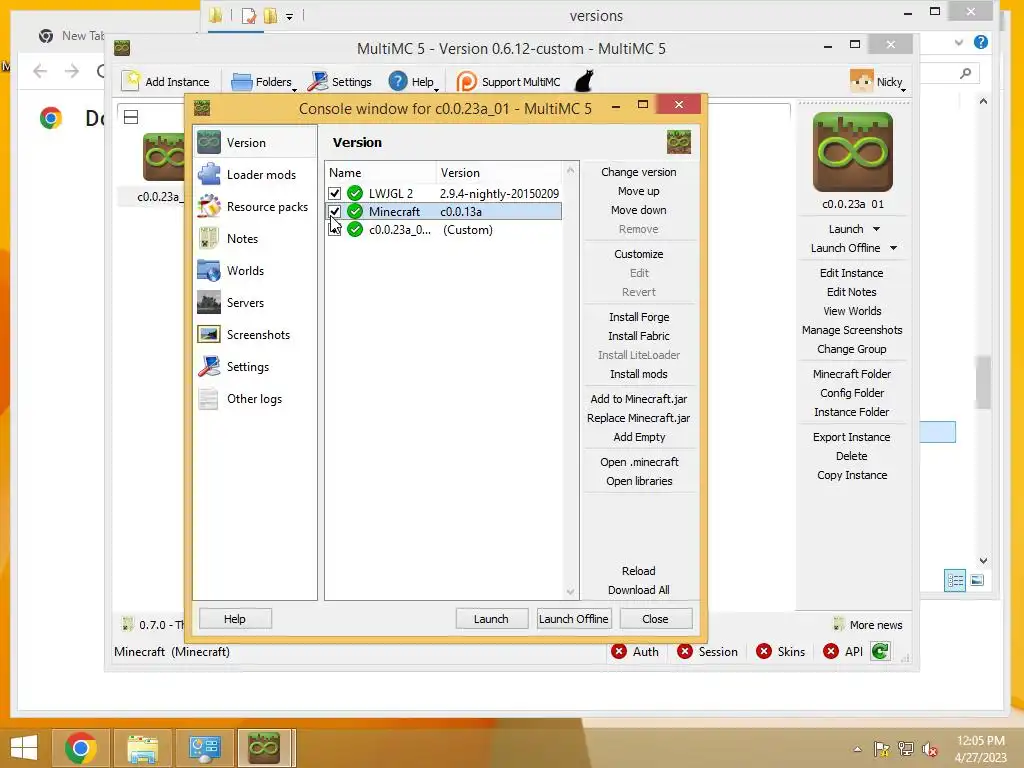The width and height of the screenshot is (1024, 768).
Task: Click Add to Minecraft.jar
Action: coord(639,398)
